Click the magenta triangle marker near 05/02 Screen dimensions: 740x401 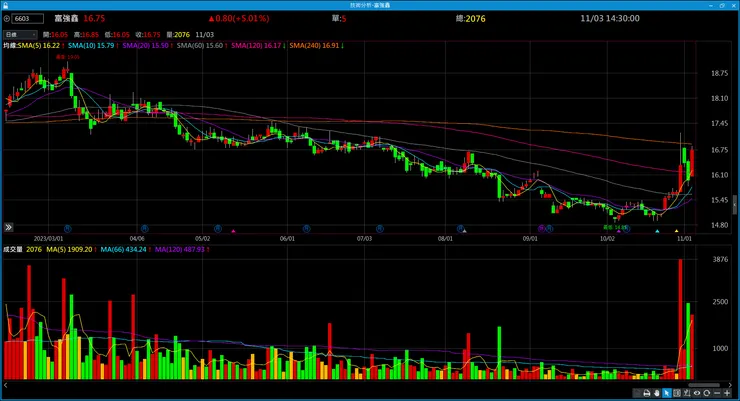(233, 231)
